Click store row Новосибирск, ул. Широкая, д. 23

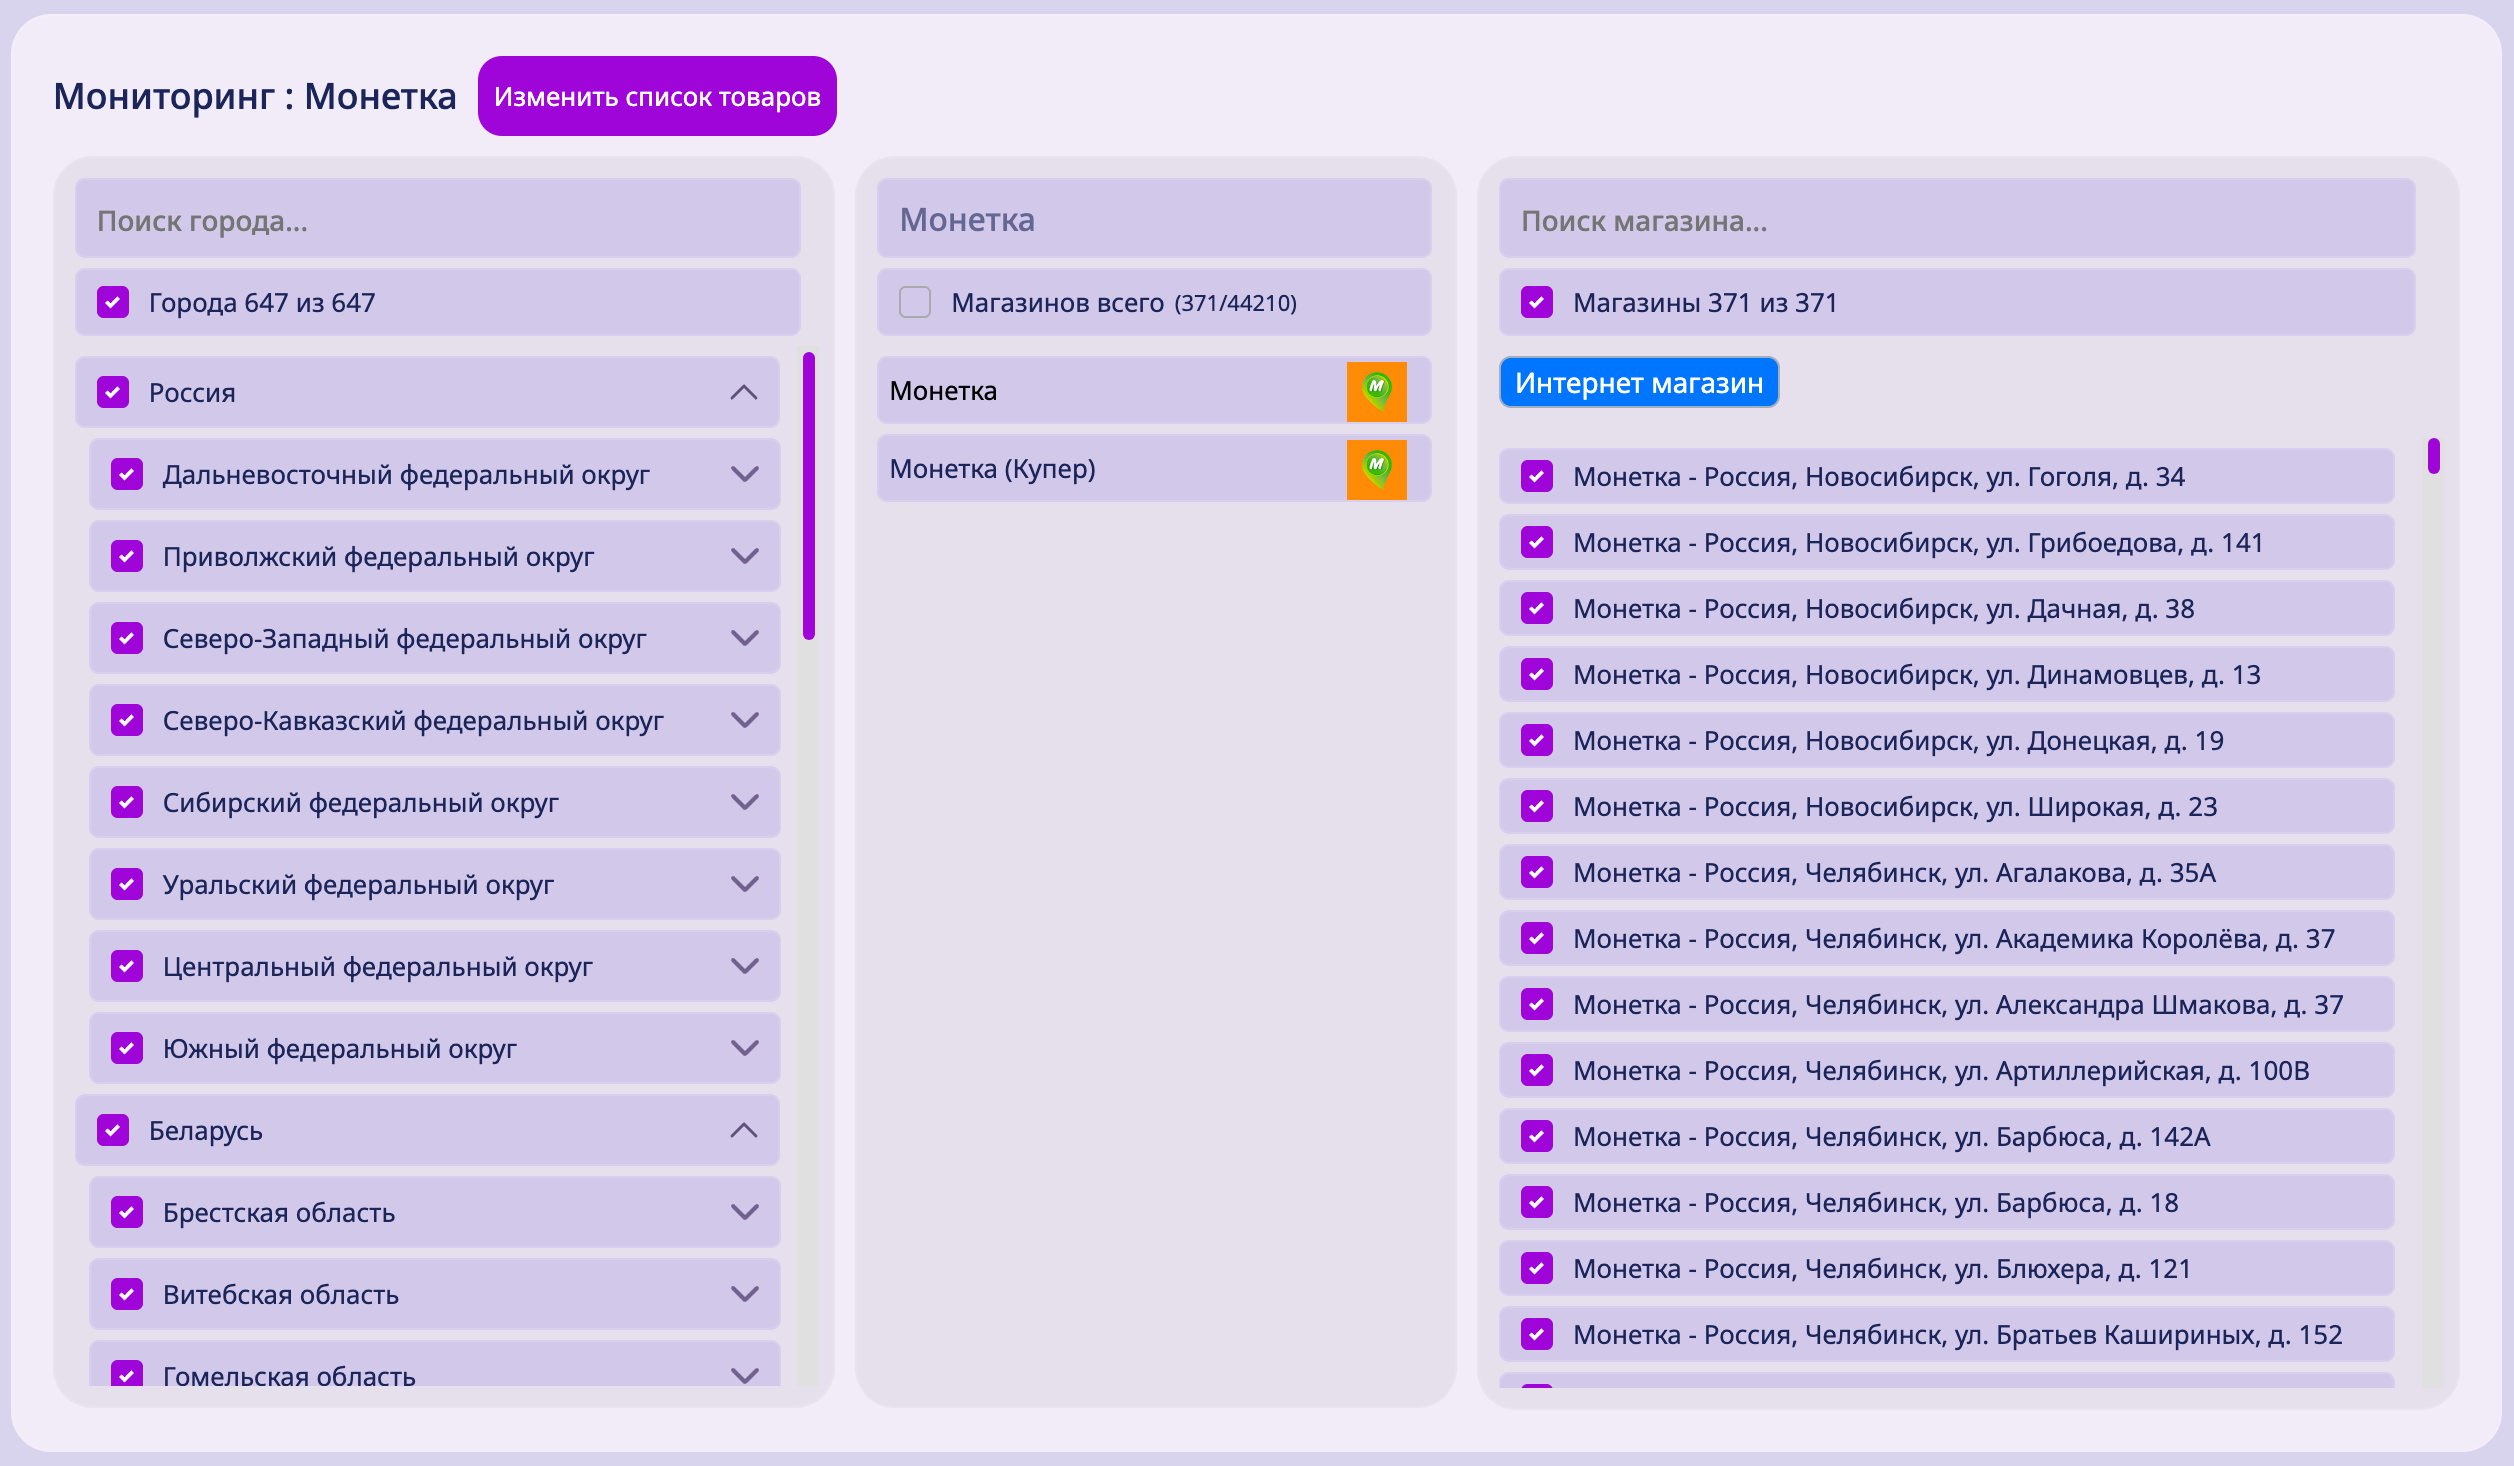(1946, 806)
